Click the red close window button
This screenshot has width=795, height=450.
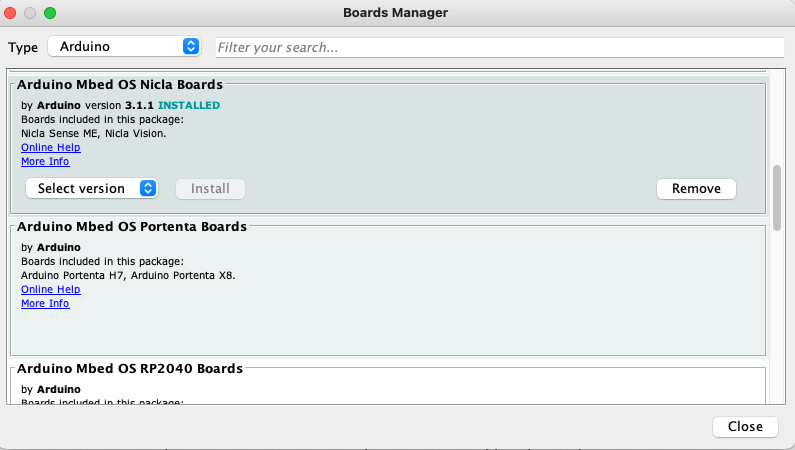10,13
